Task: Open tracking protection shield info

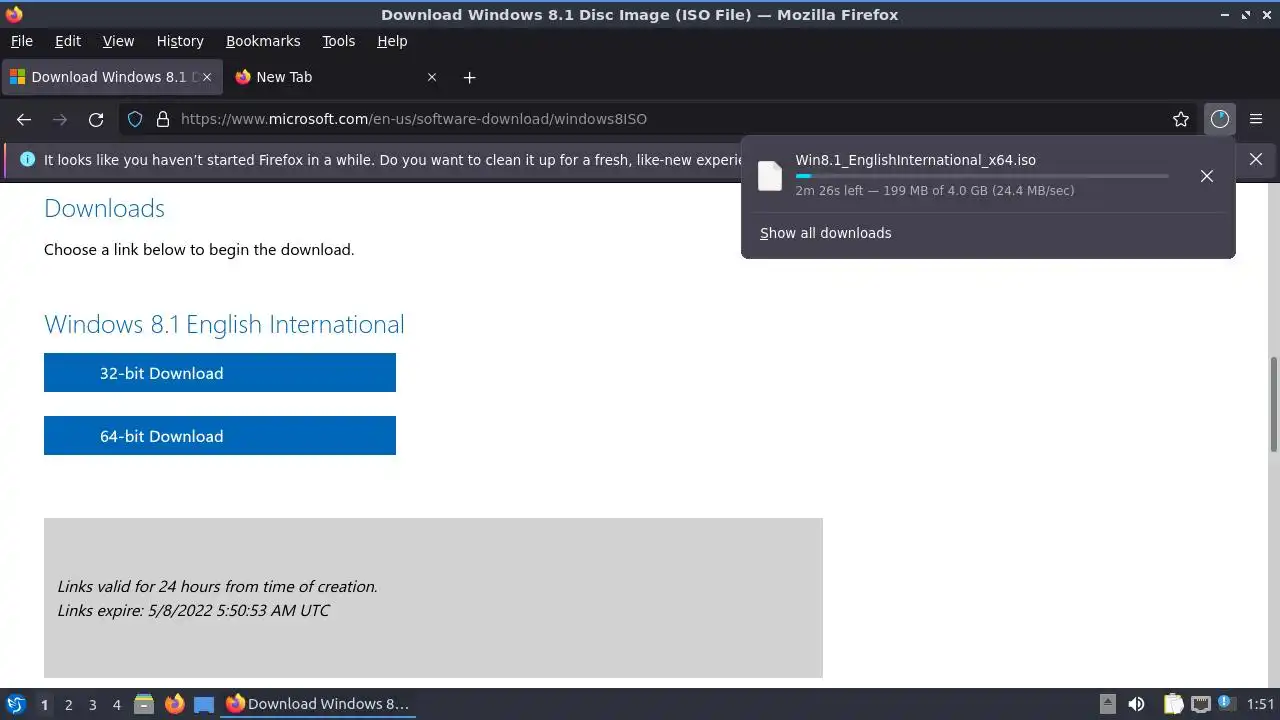Action: pos(135,119)
